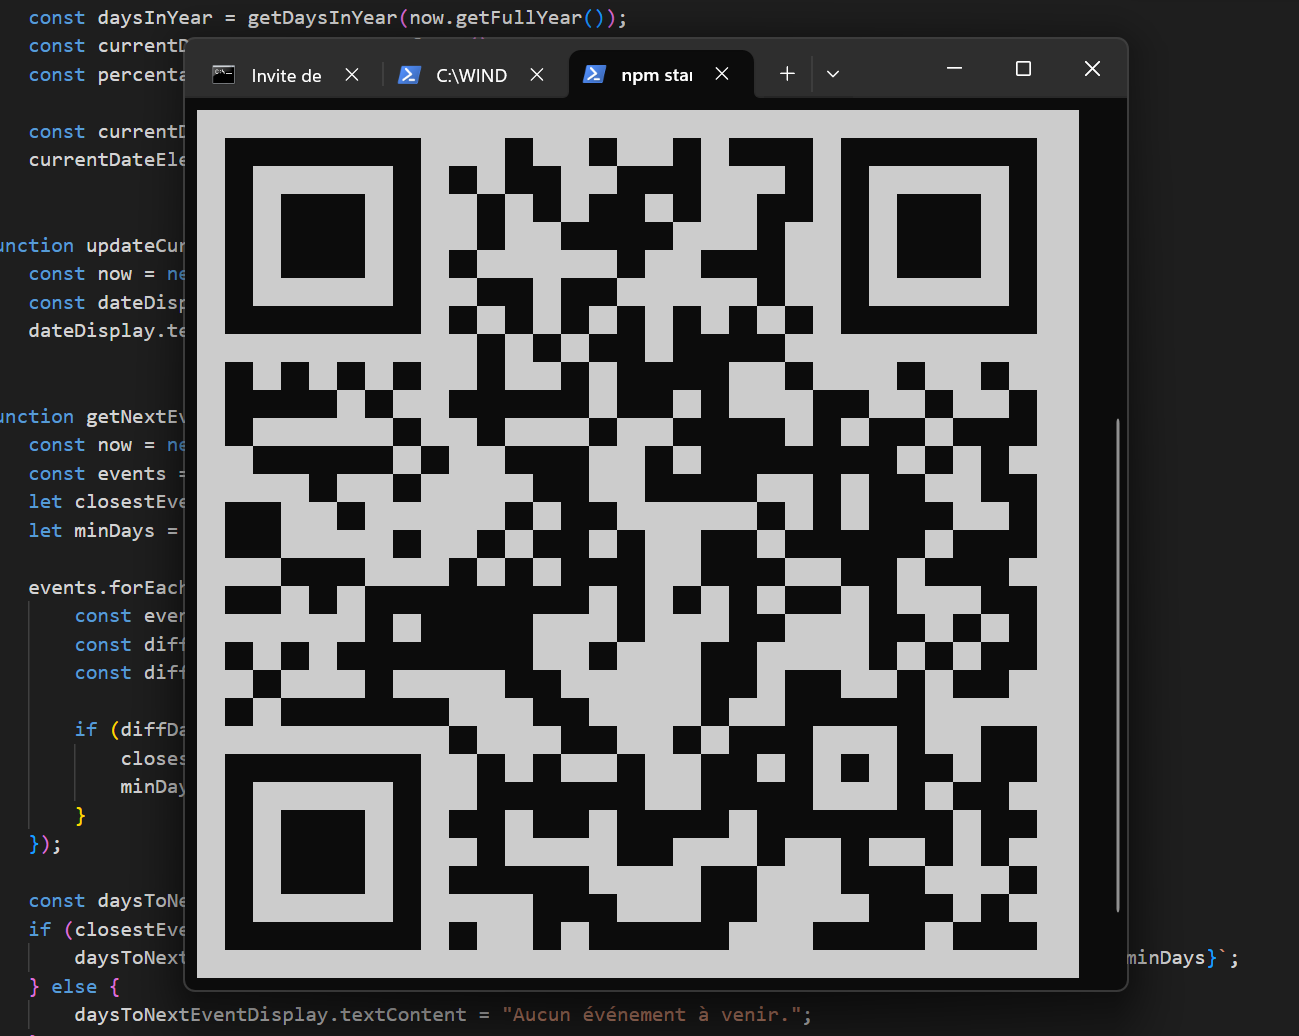1299x1036 pixels.
Task: Close the npm start tab
Action: (x=722, y=74)
